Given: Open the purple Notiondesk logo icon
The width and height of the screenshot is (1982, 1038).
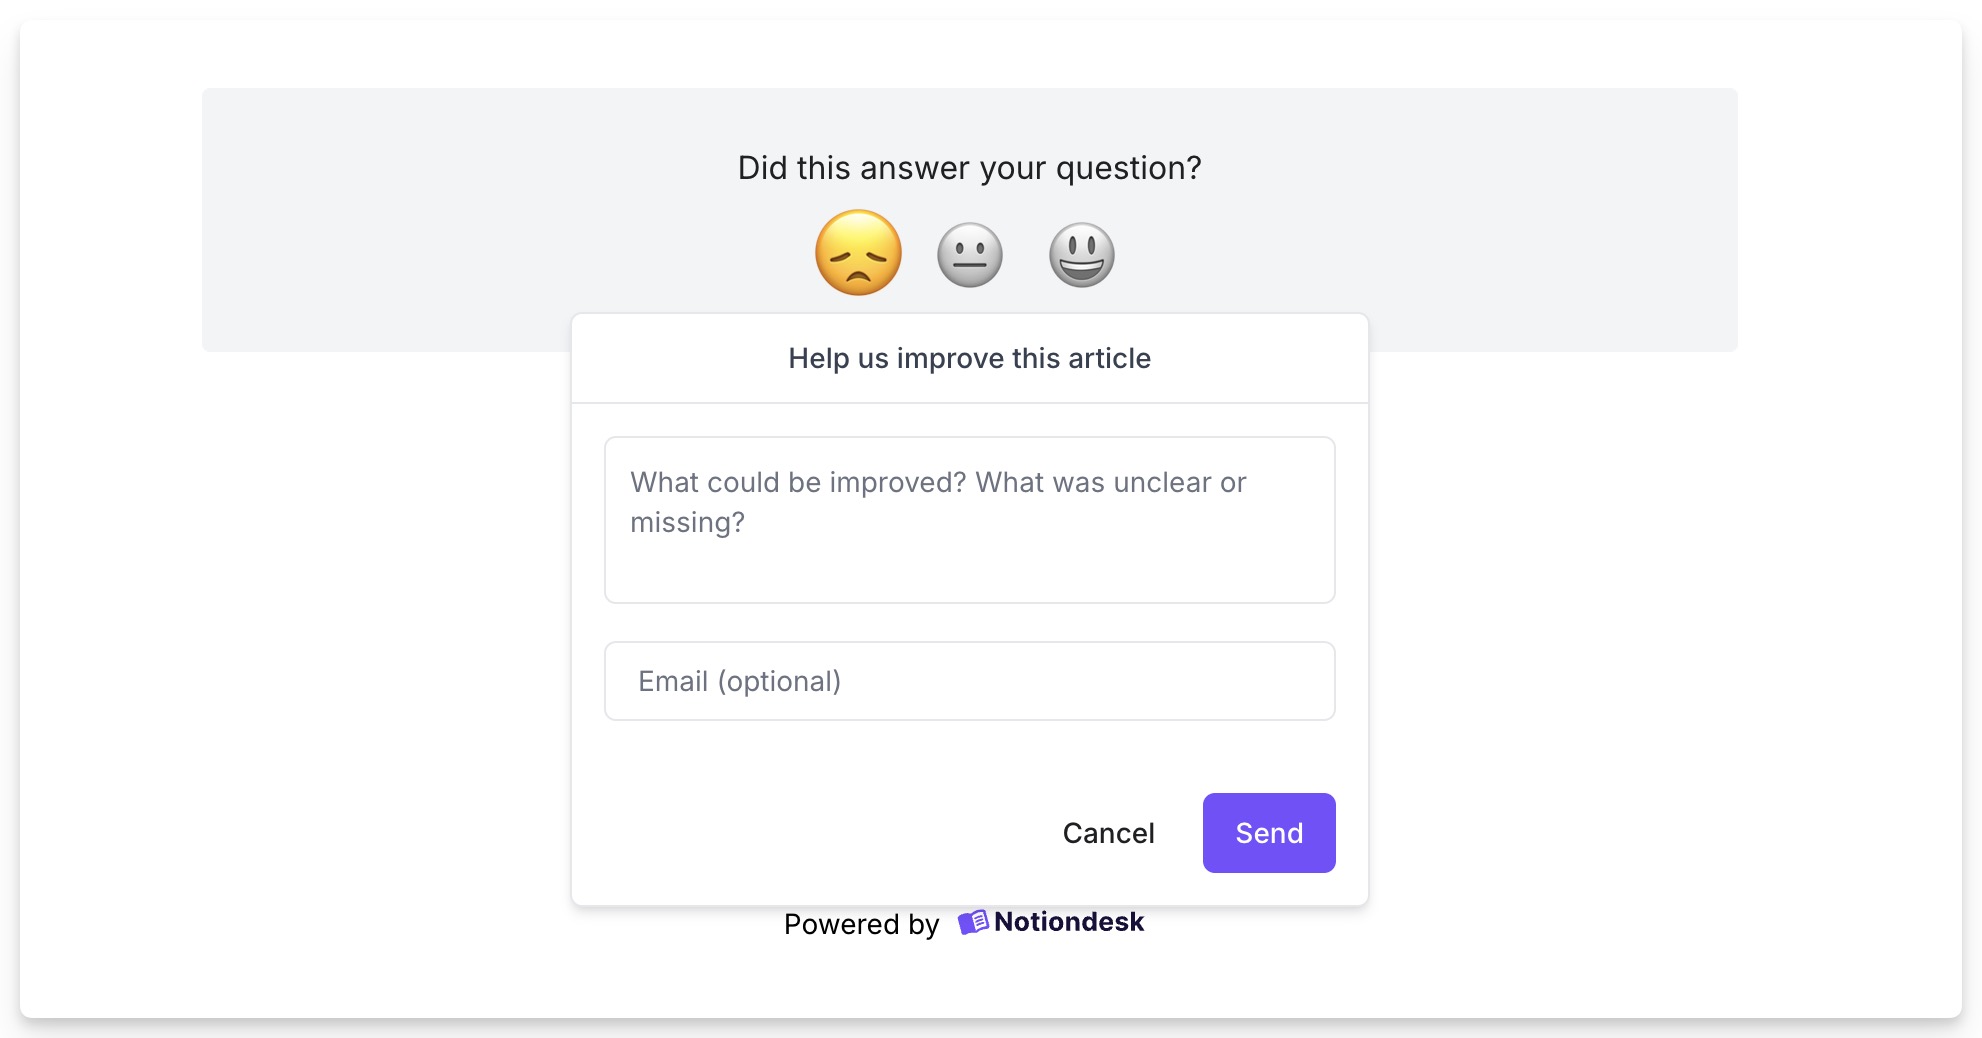Looking at the screenshot, I should 972,922.
